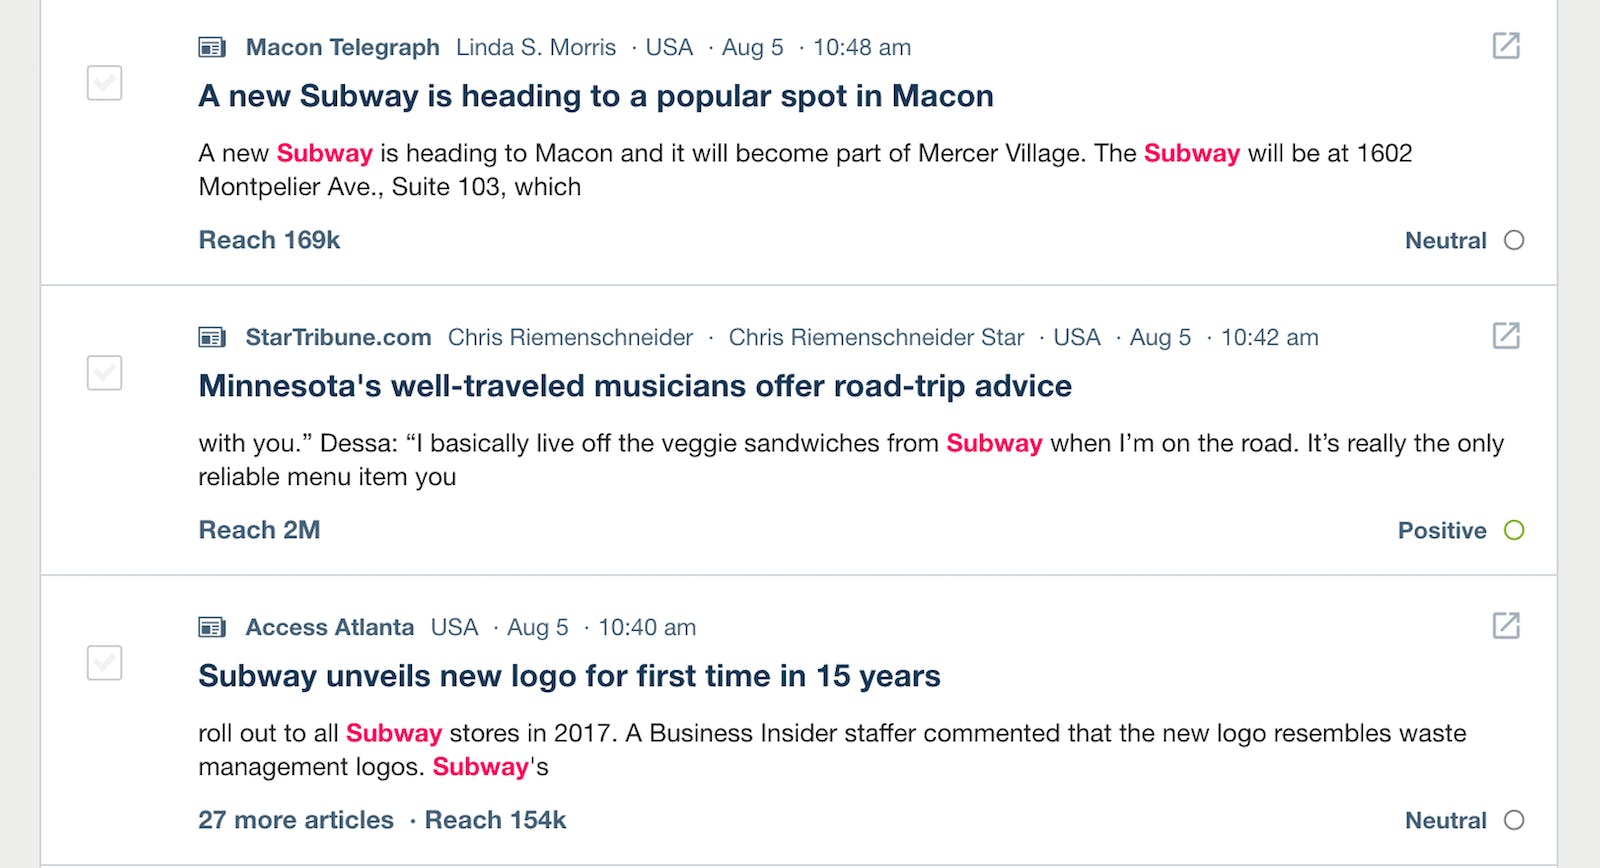Click the Access Atlanta source name
The image size is (1600, 868).
click(x=329, y=627)
